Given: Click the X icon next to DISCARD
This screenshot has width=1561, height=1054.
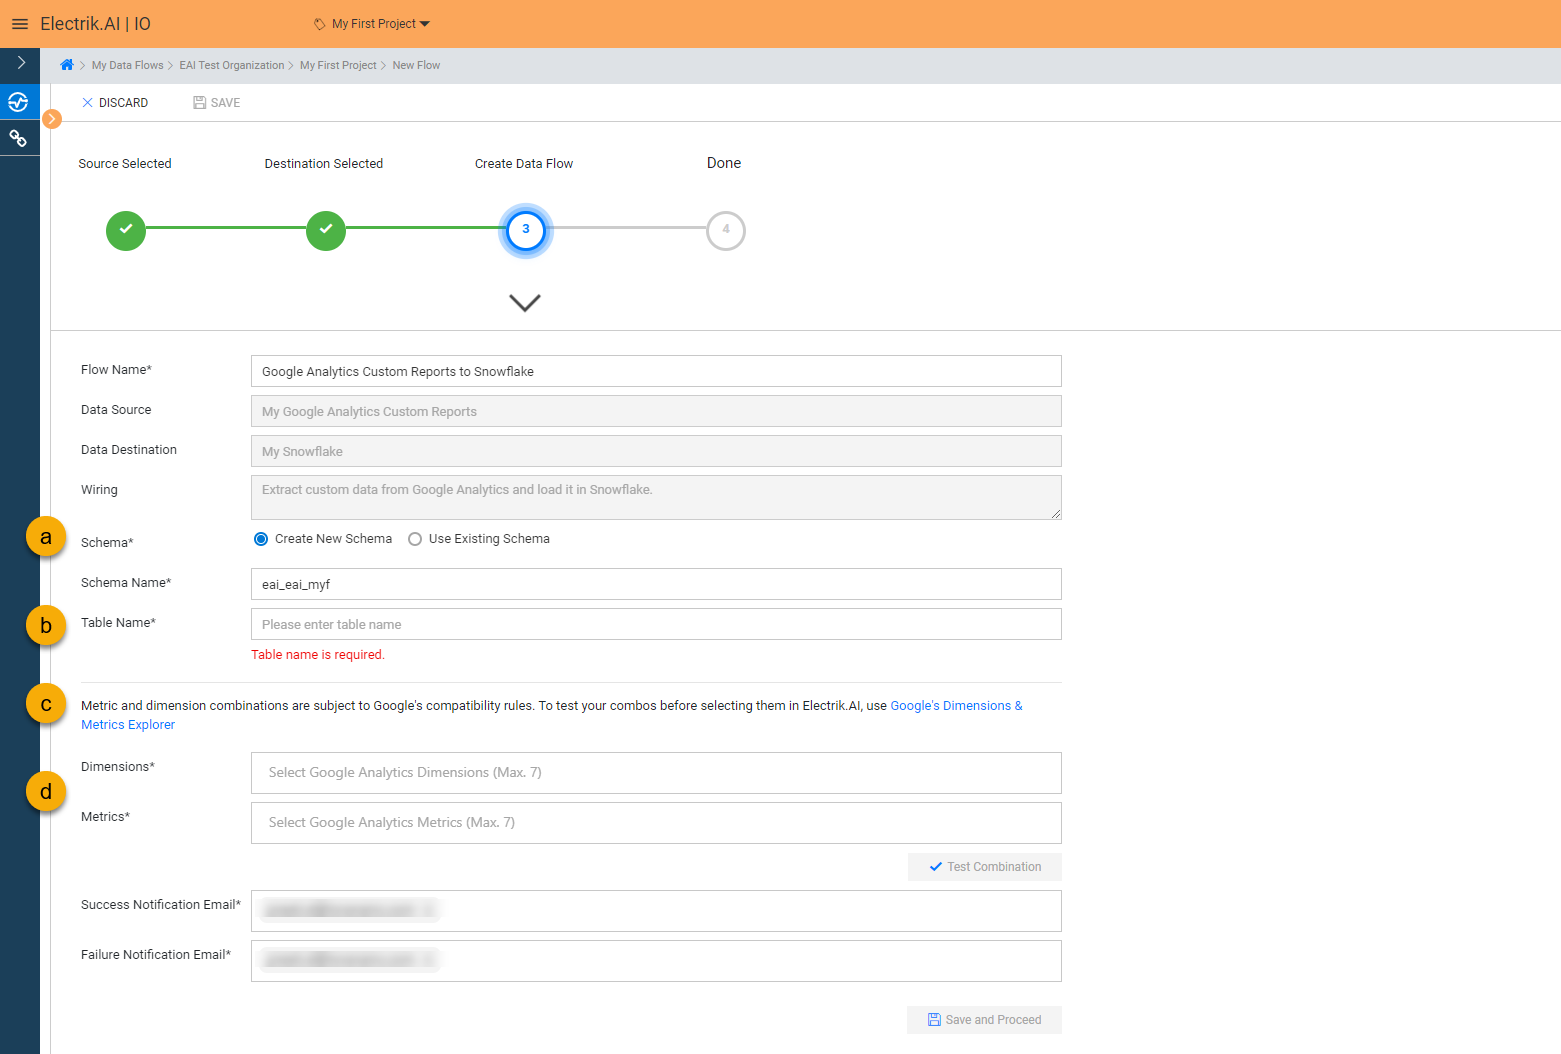Looking at the screenshot, I should coord(89,102).
